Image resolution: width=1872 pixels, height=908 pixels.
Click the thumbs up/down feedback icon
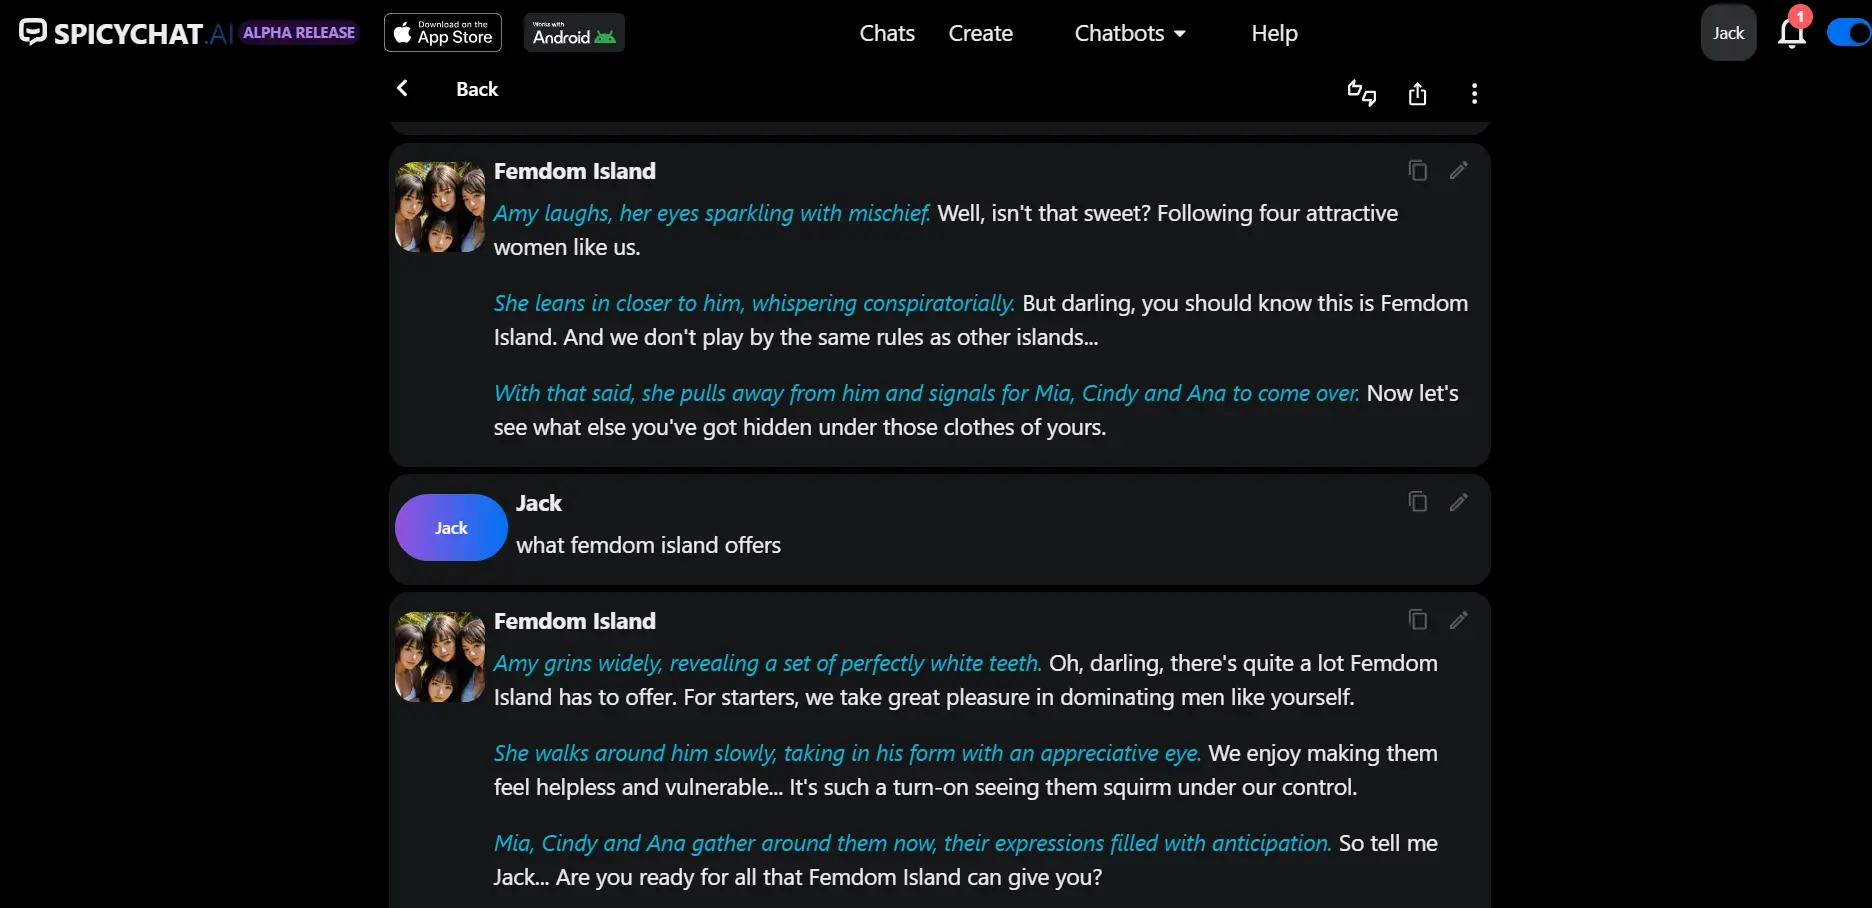click(x=1362, y=93)
